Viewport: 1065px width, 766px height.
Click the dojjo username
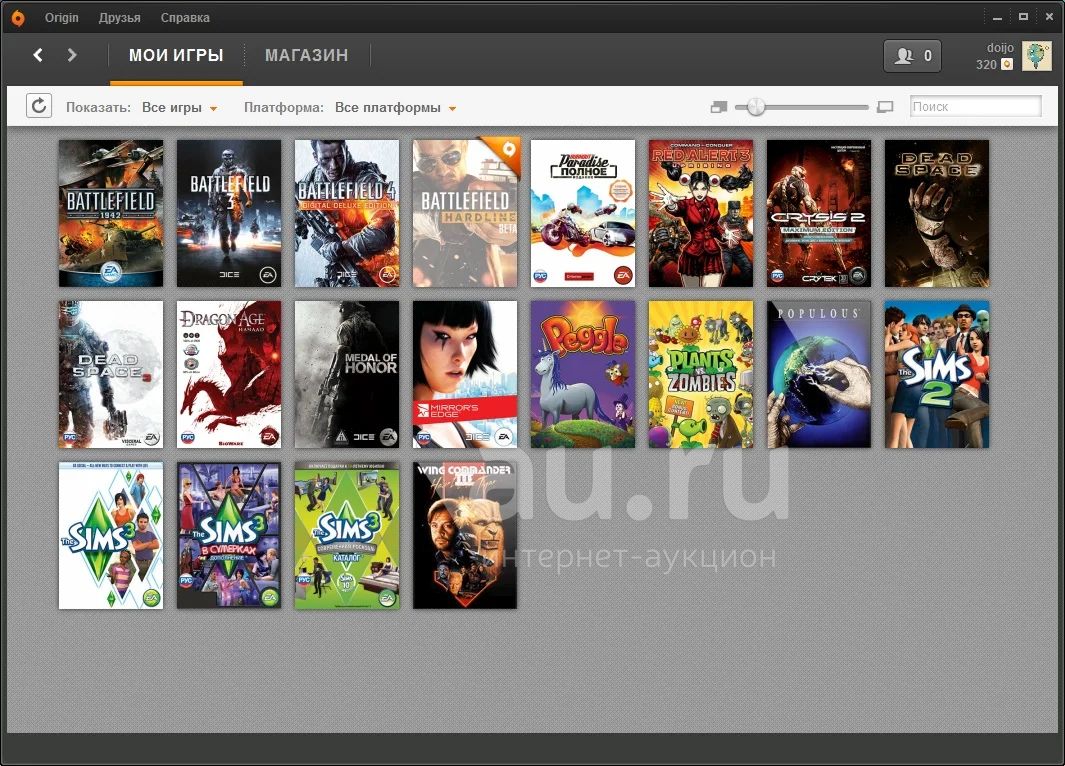(x=1000, y=48)
